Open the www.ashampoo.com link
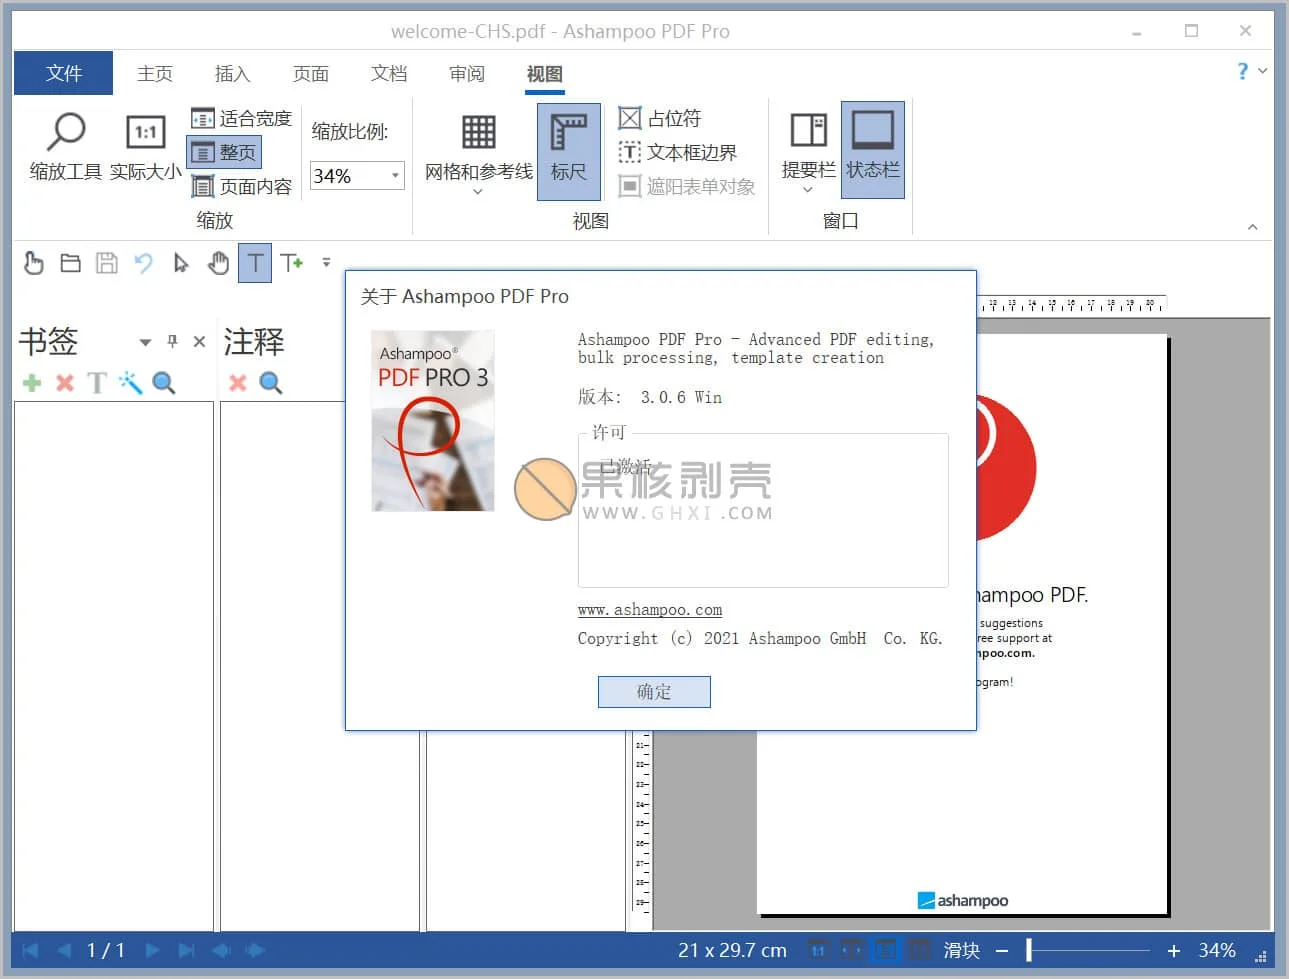 click(x=649, y=610)
